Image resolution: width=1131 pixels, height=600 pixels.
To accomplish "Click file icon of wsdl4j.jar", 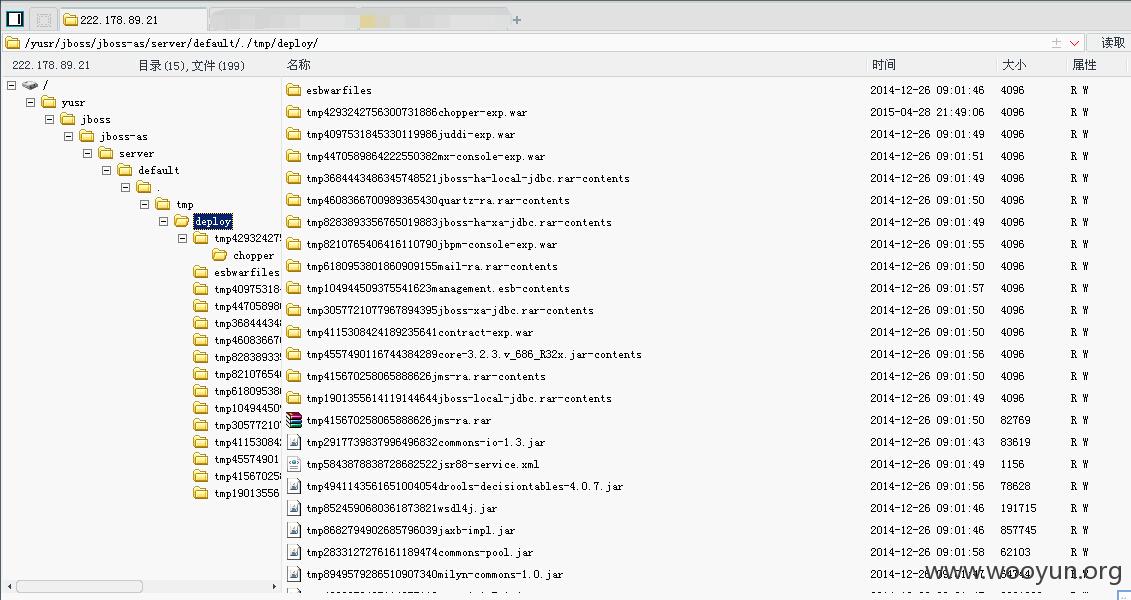I will [x=294, y=508].
